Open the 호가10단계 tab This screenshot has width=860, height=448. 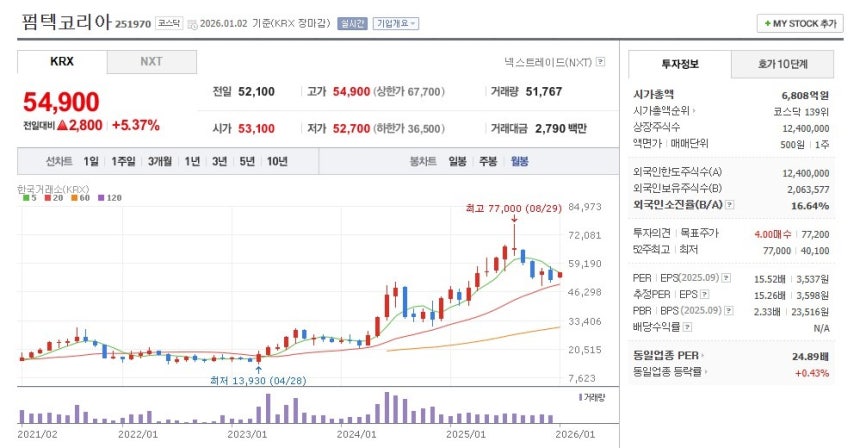click(x=783, y=64)
